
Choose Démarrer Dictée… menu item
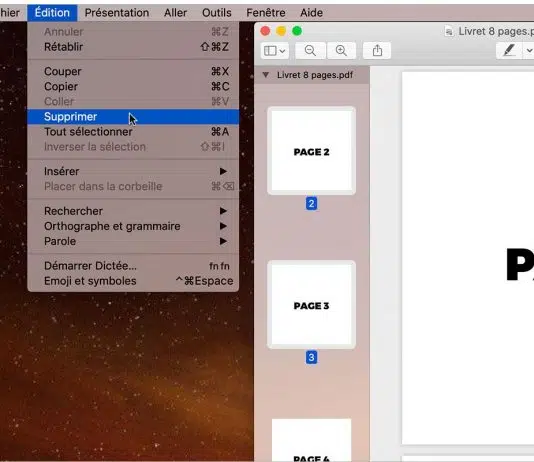coord(133,266)
